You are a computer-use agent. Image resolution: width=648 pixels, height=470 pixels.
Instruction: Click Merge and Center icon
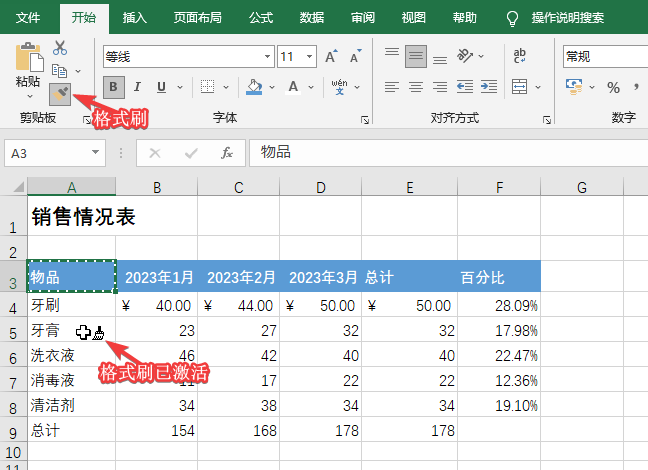(519, 87)
